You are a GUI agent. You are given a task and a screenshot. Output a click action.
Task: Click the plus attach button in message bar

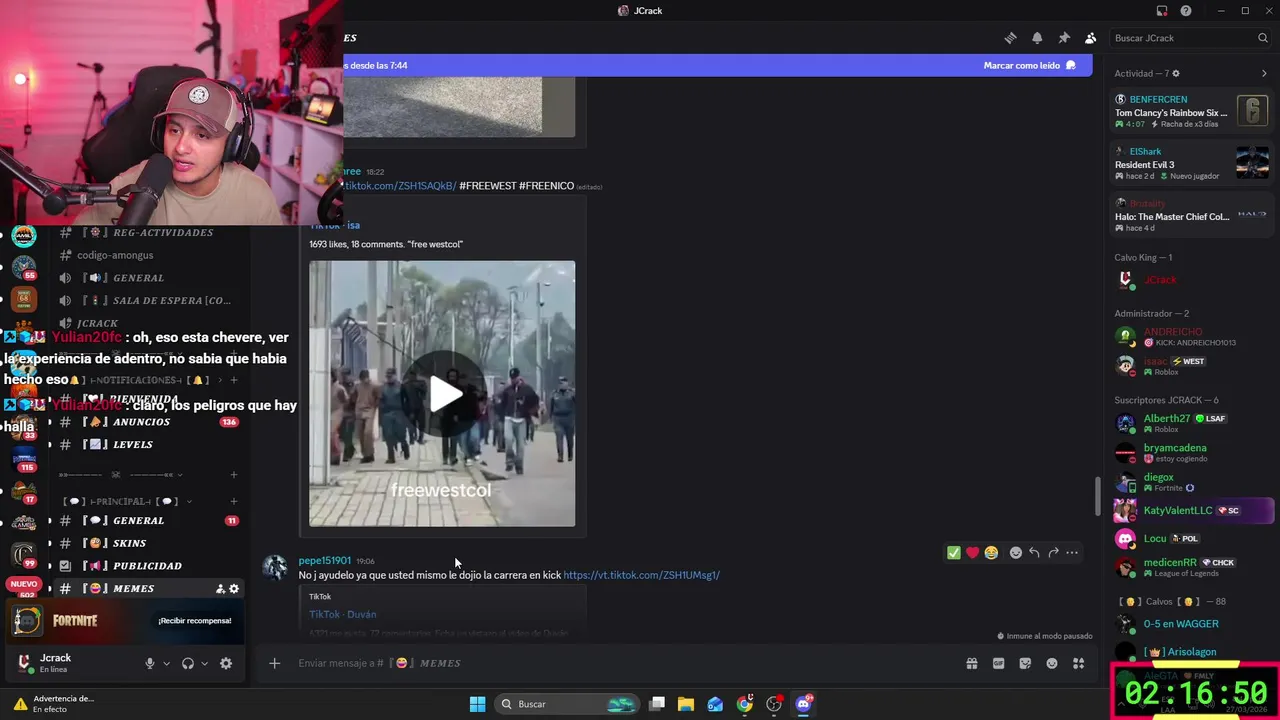pyautogui.click(x=274, y=663)
